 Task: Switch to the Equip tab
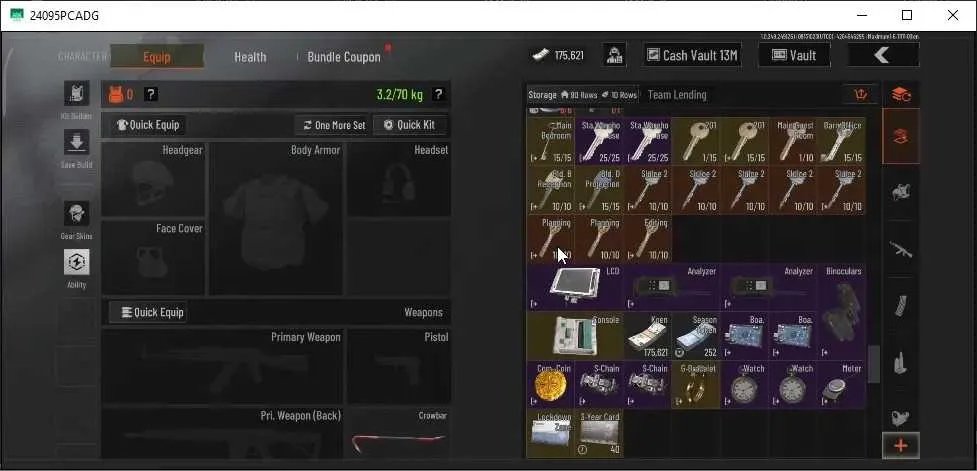click(157, 57)
